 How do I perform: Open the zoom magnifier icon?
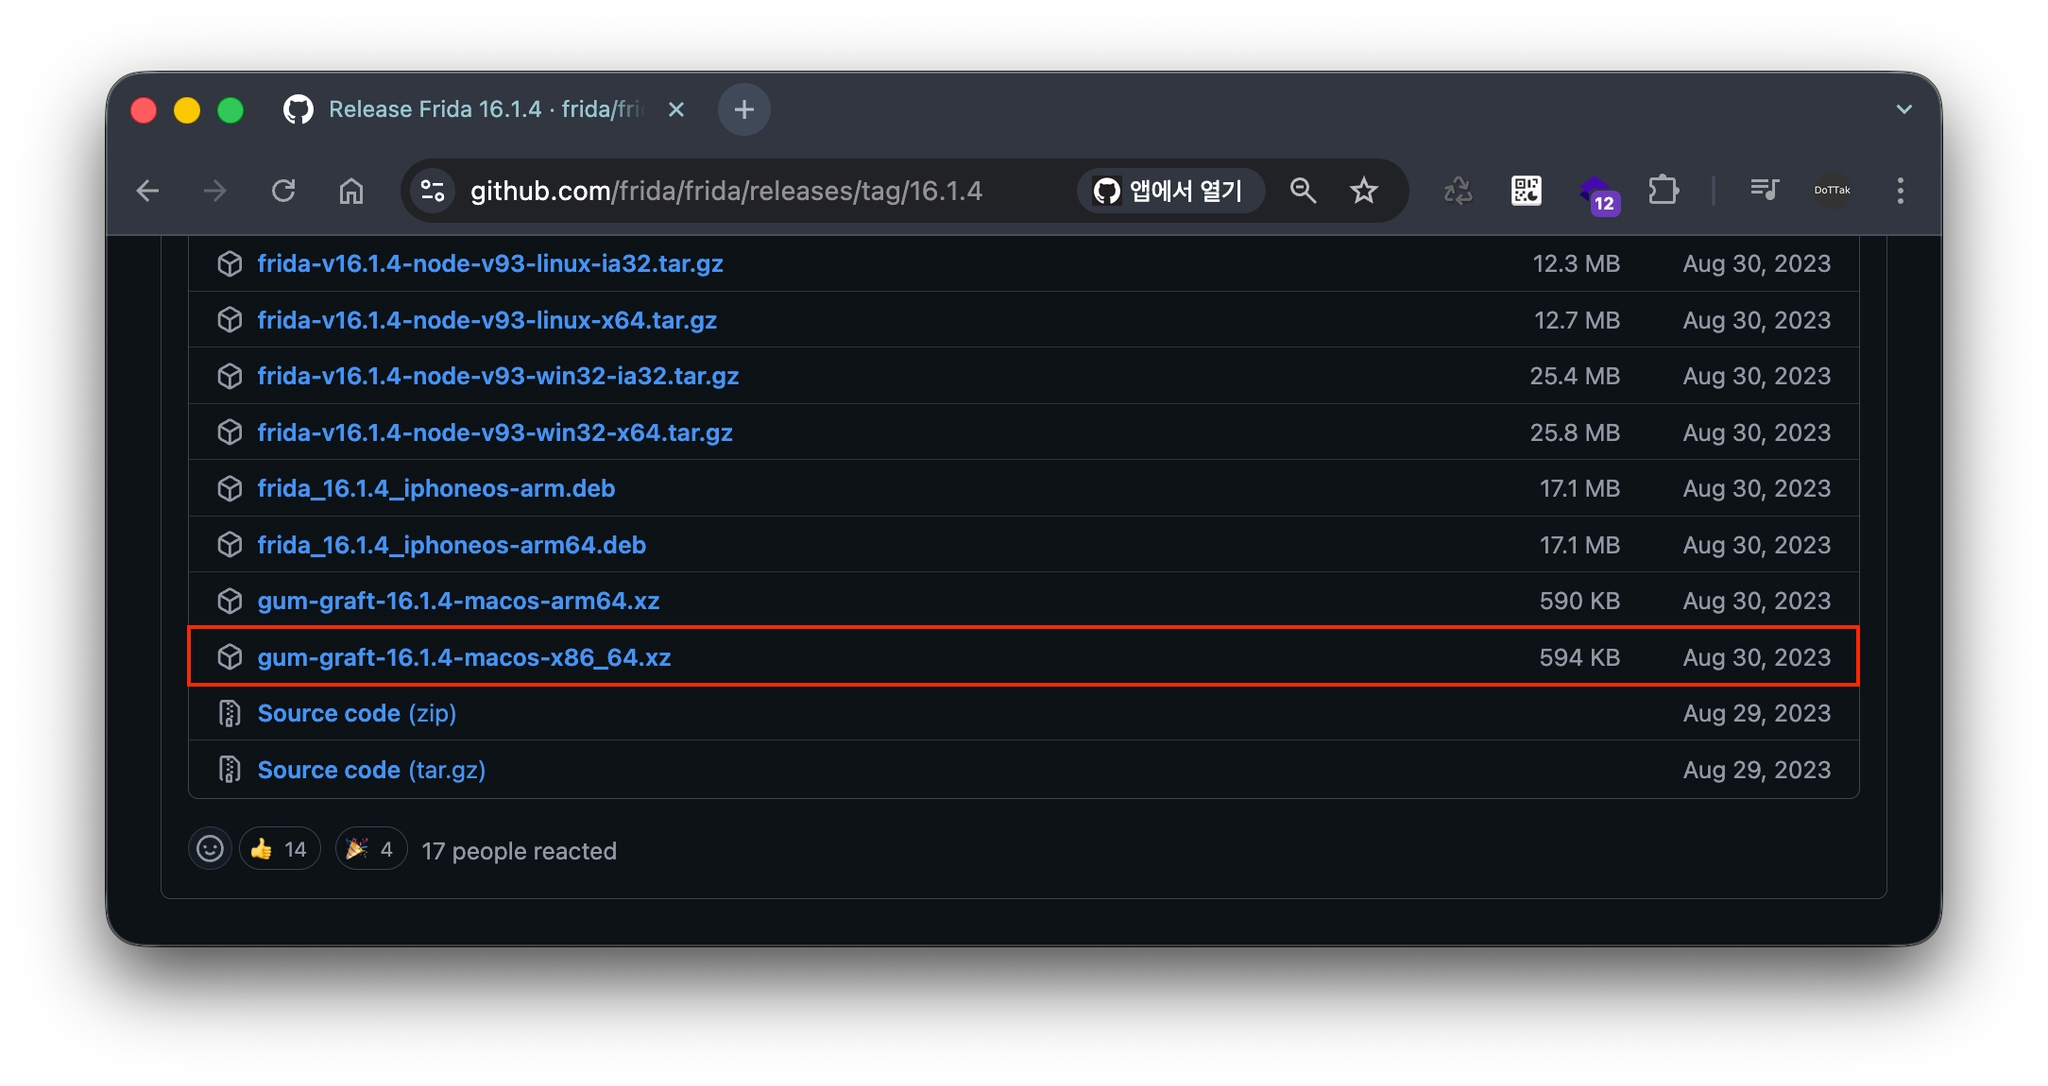(x=1302, y=190)
